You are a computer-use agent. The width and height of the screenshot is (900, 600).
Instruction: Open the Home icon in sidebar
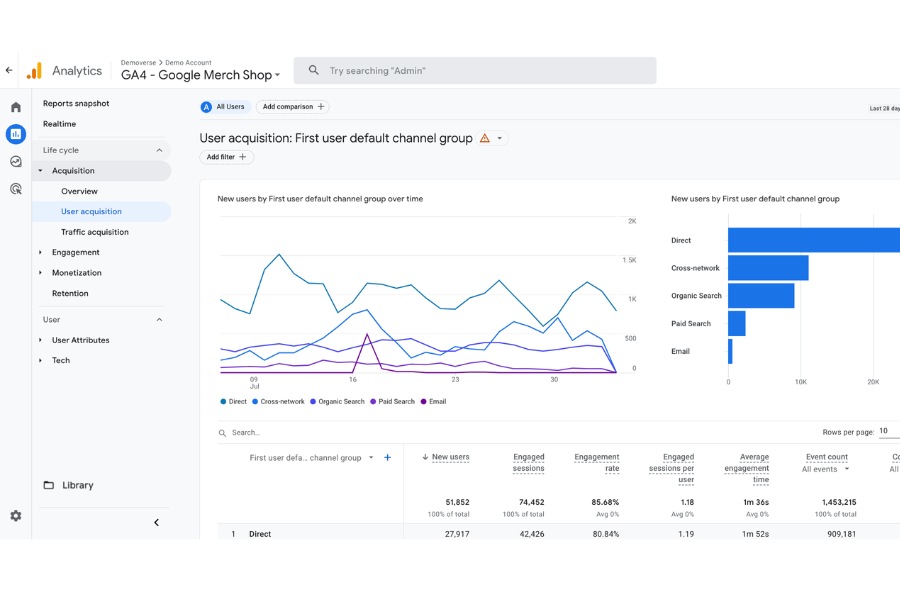[15, 107]
